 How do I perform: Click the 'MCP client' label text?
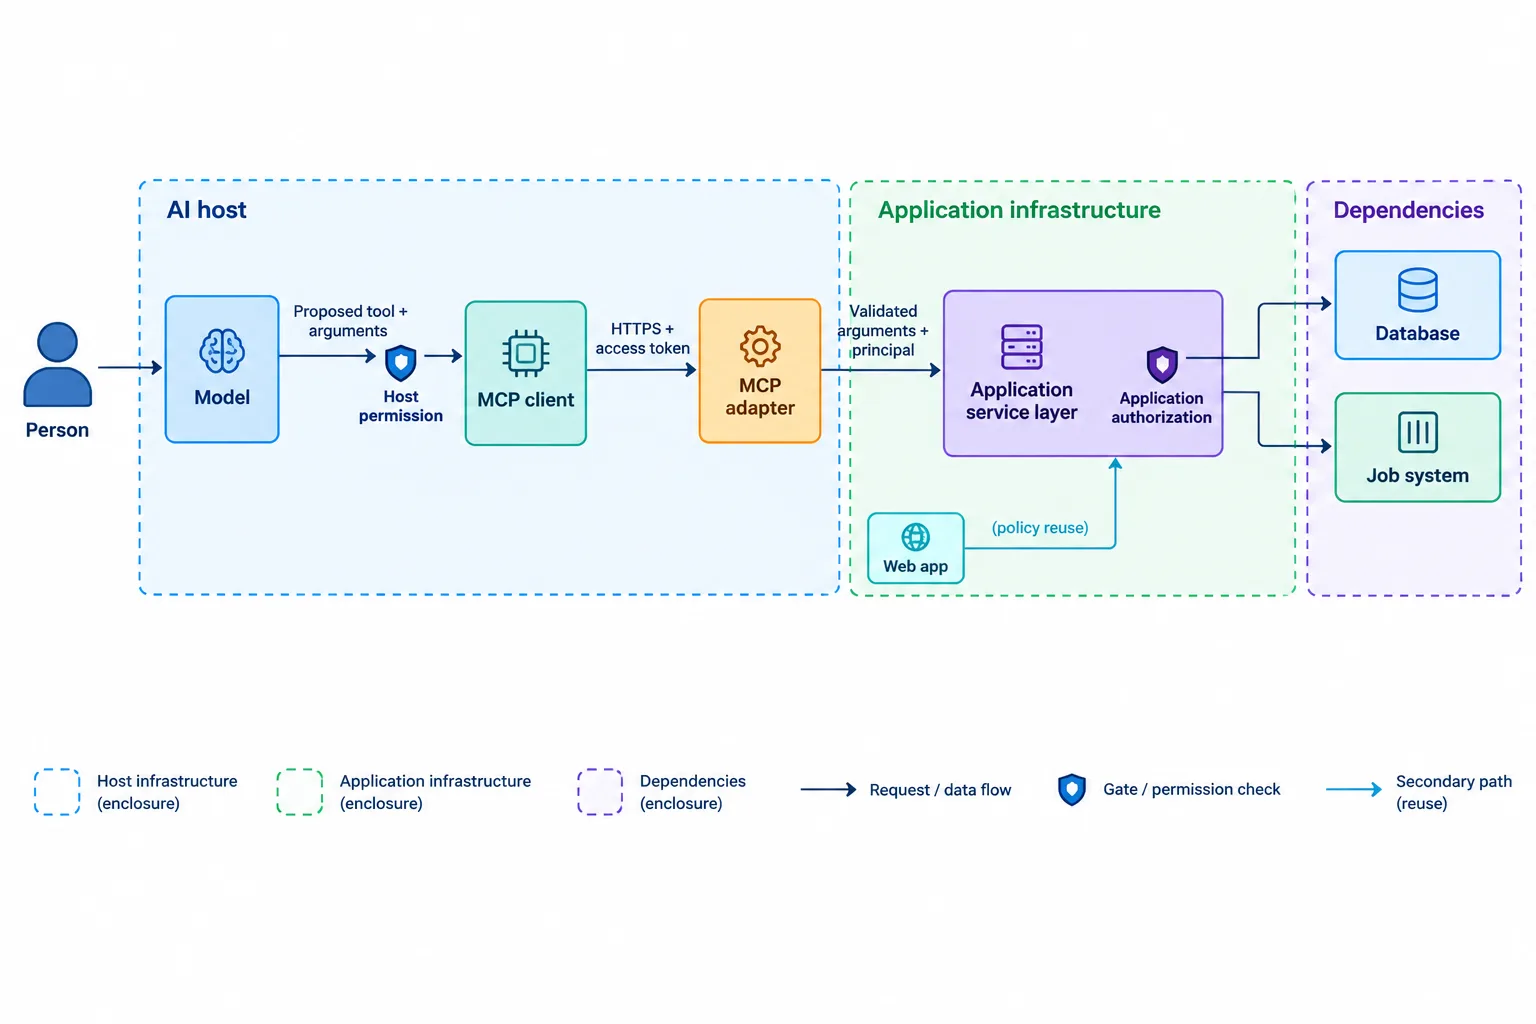click(x=526, y=400)
